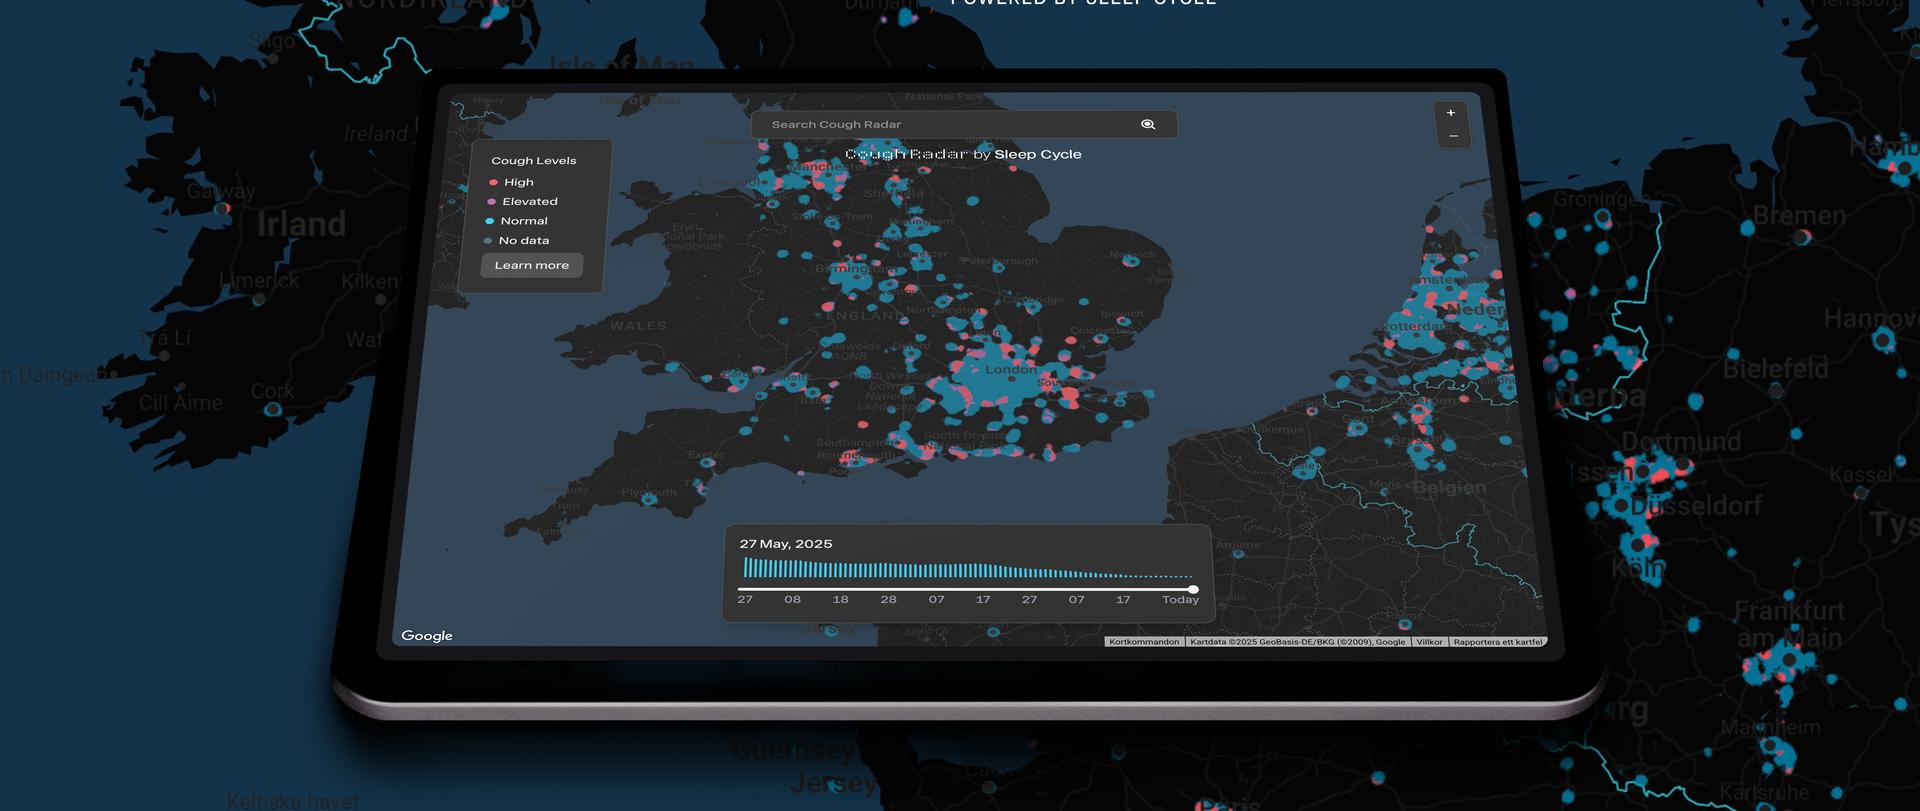The image size is (1920, 811).
Task: Zoom in with the plus button
Action: click(x=1450, y=113)
